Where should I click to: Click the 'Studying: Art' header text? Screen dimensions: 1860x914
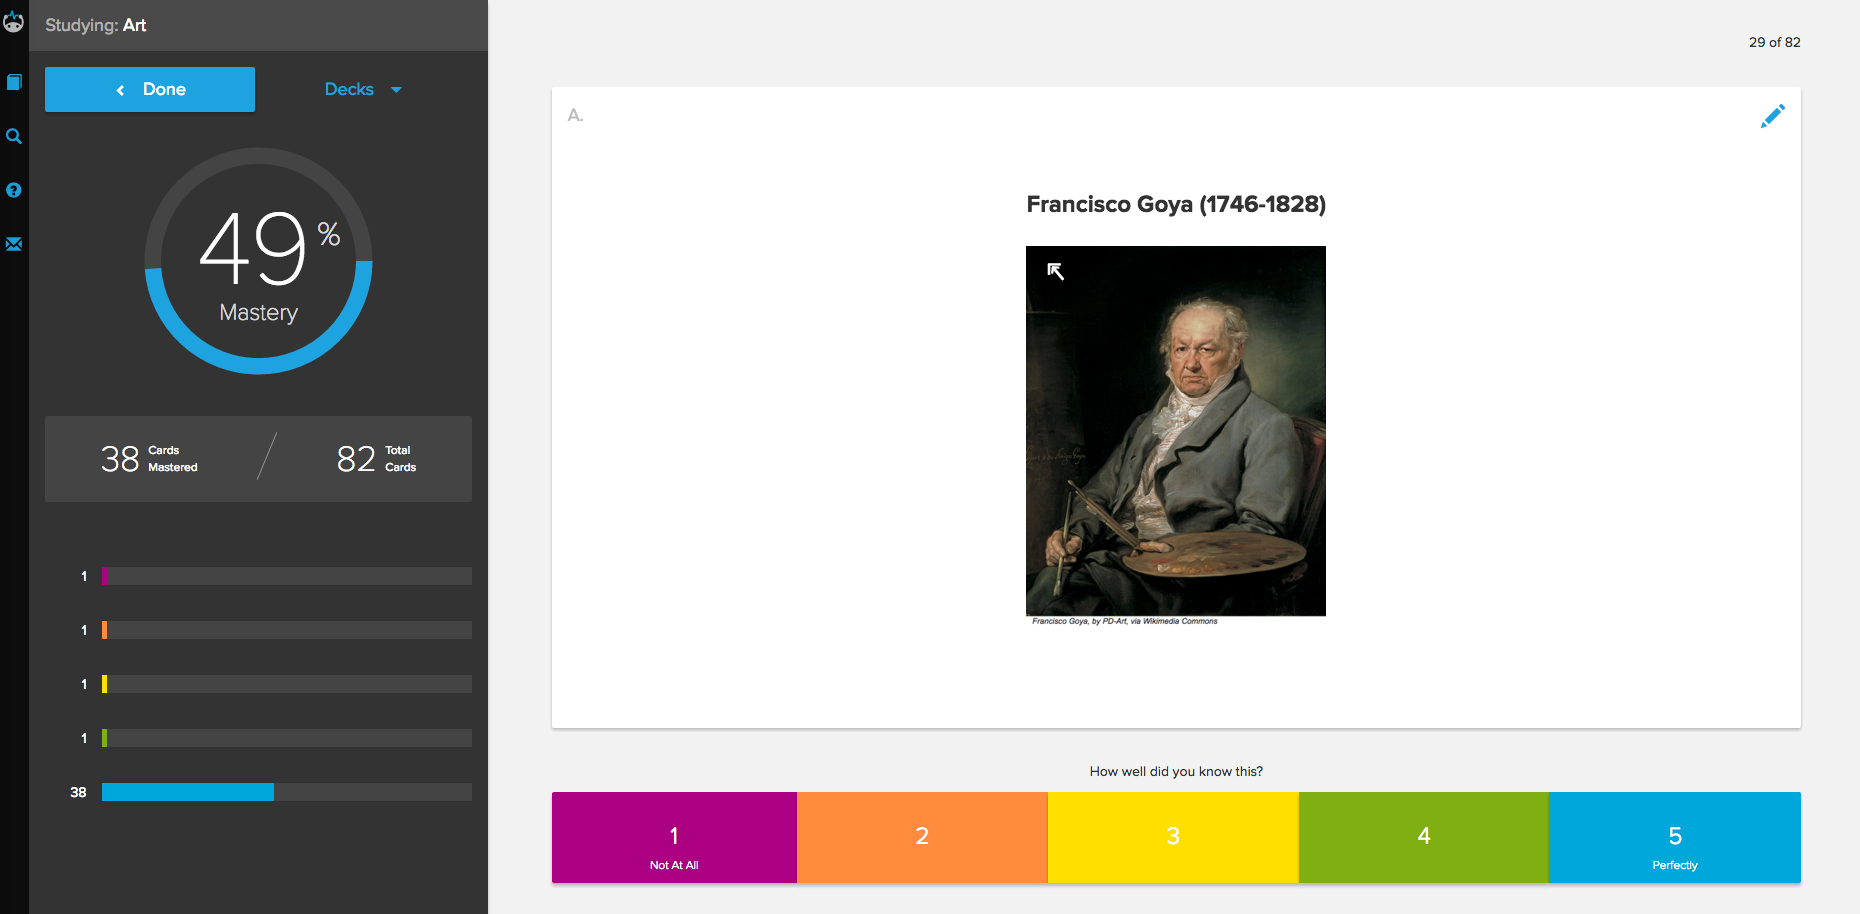coord(96,25)
